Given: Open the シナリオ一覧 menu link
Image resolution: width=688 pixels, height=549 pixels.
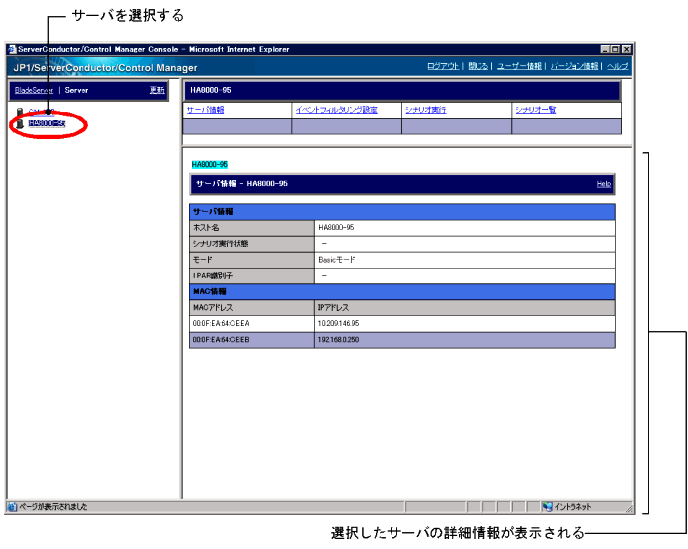Looking at the screenshot, I should coord(536,110).
